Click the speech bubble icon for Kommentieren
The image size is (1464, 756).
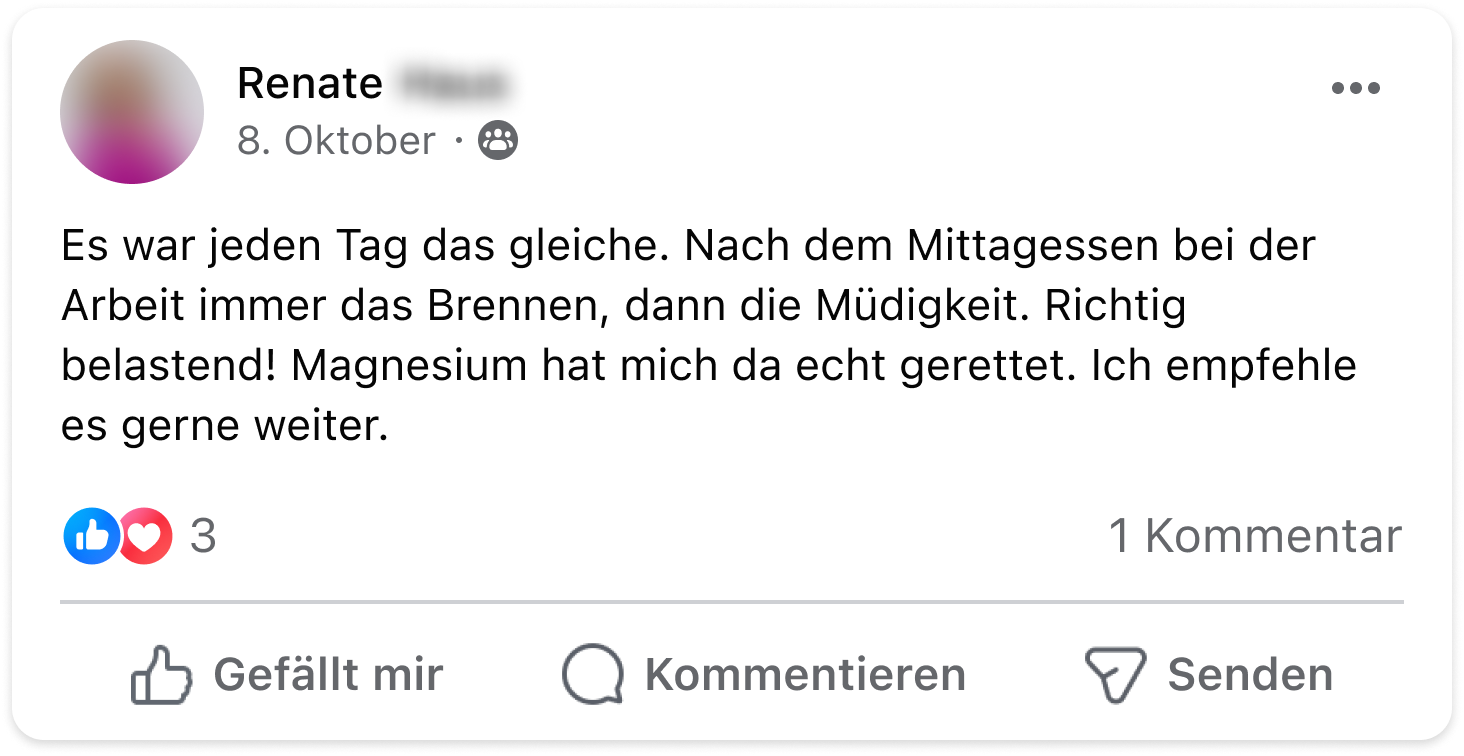click(x=592, y=675)
